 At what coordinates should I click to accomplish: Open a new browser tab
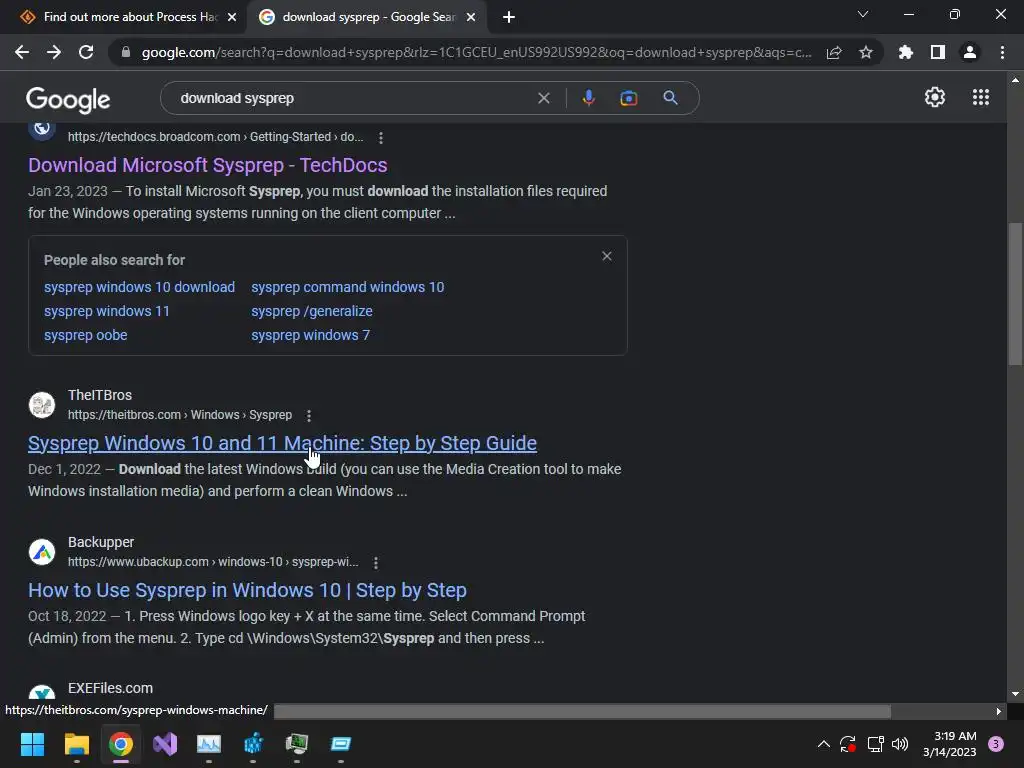point(509,18)
